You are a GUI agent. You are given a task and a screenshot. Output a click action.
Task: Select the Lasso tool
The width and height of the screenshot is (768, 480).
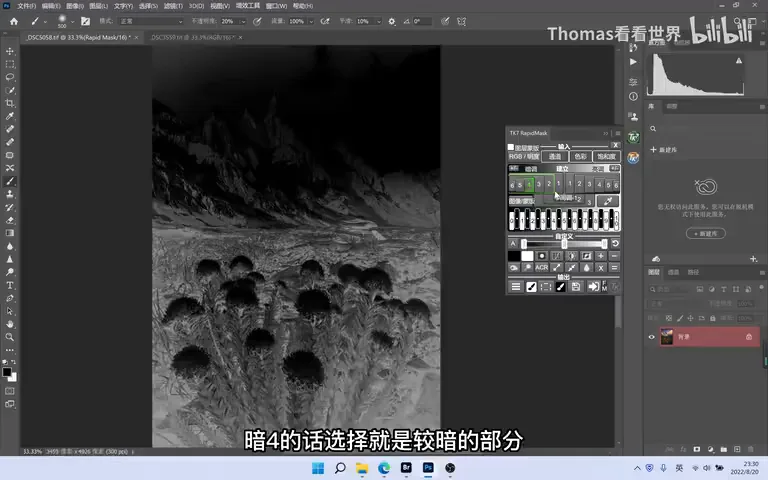coord(10,77)
